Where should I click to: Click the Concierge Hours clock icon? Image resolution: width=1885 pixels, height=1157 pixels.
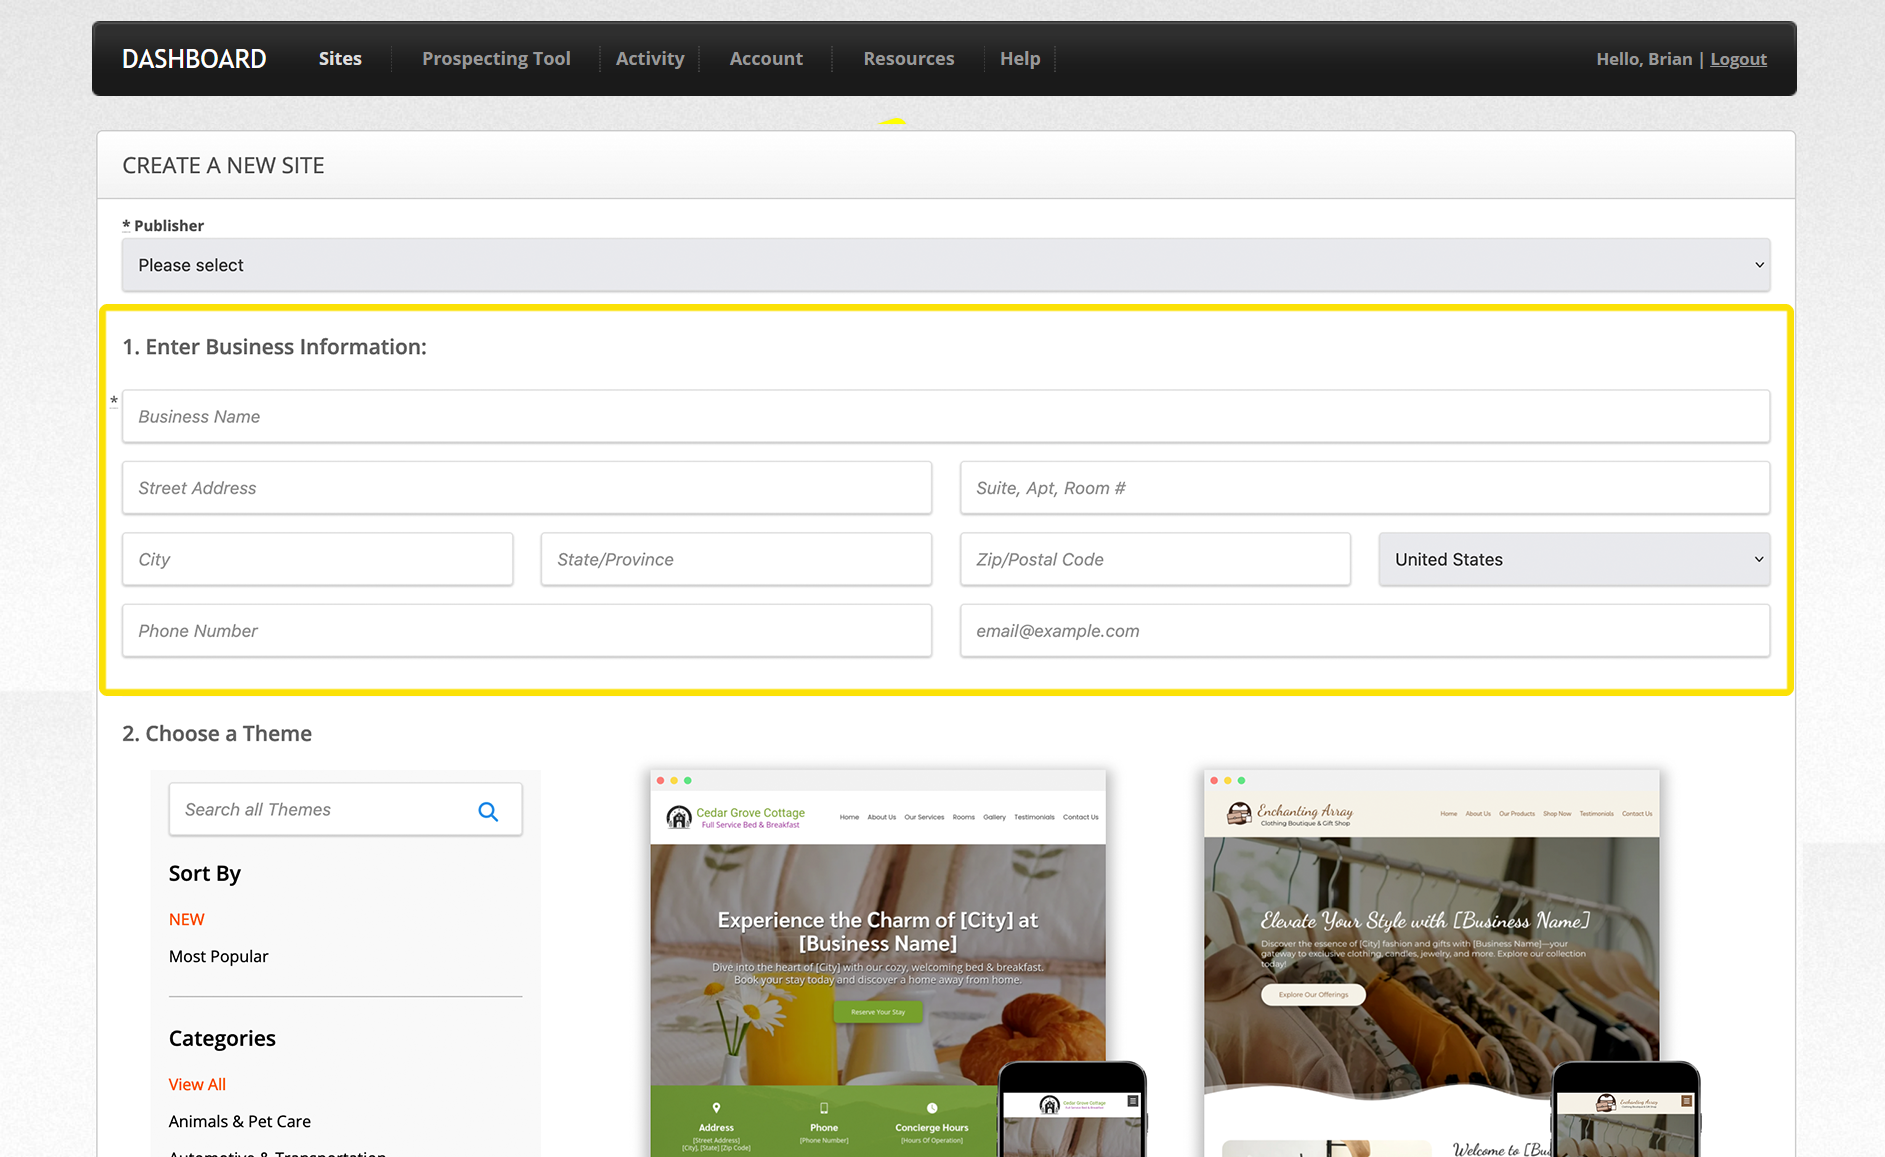tap(932, 1108)
